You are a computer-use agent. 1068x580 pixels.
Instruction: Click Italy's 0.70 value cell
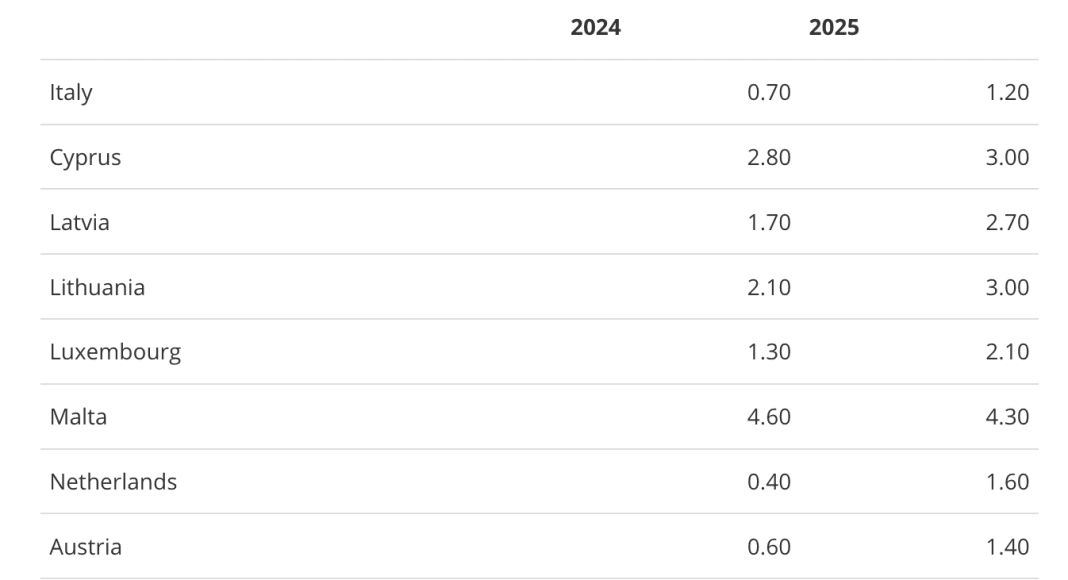pos(769,93)
